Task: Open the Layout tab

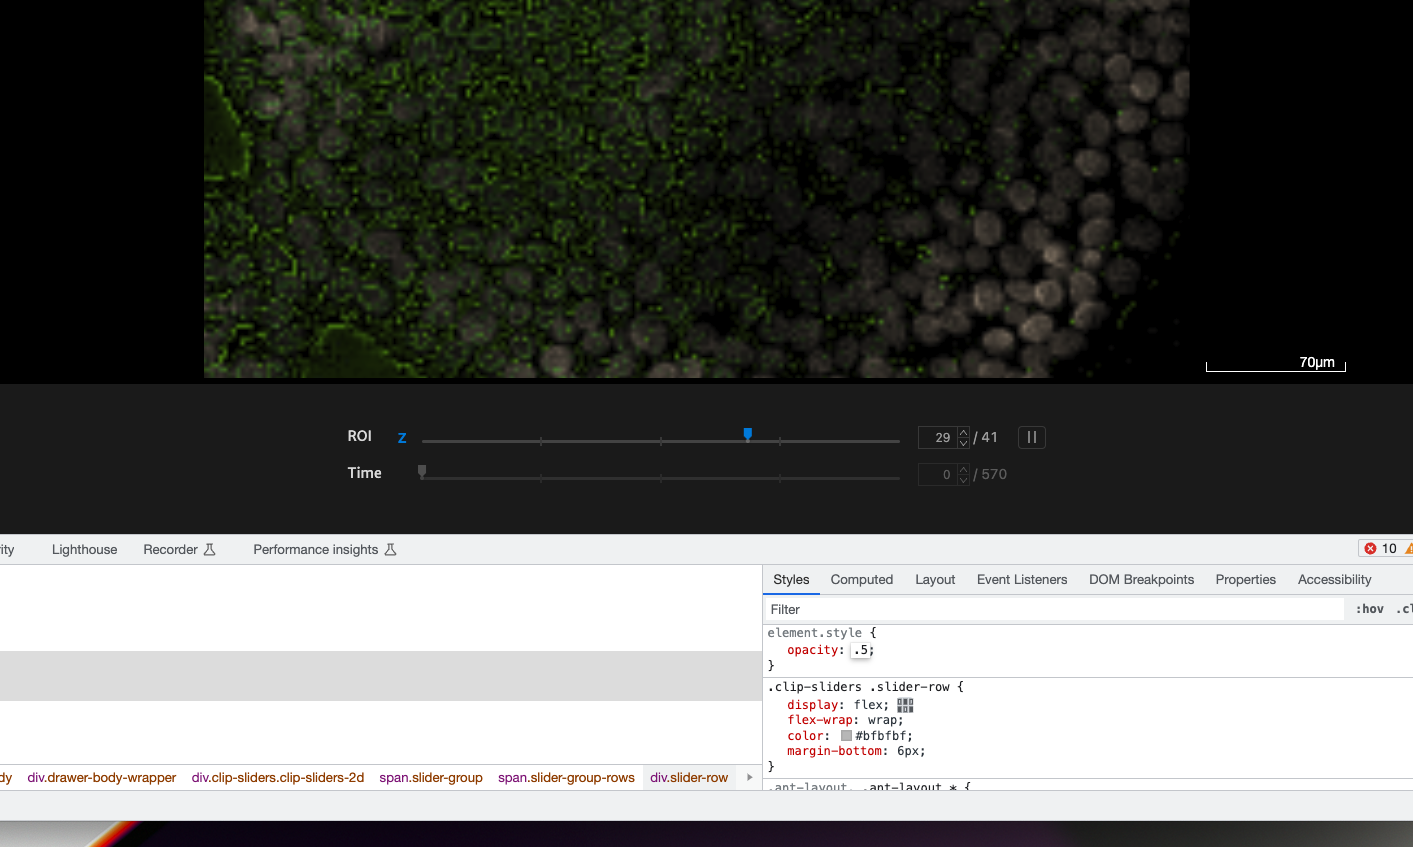Action: point(935,579)
